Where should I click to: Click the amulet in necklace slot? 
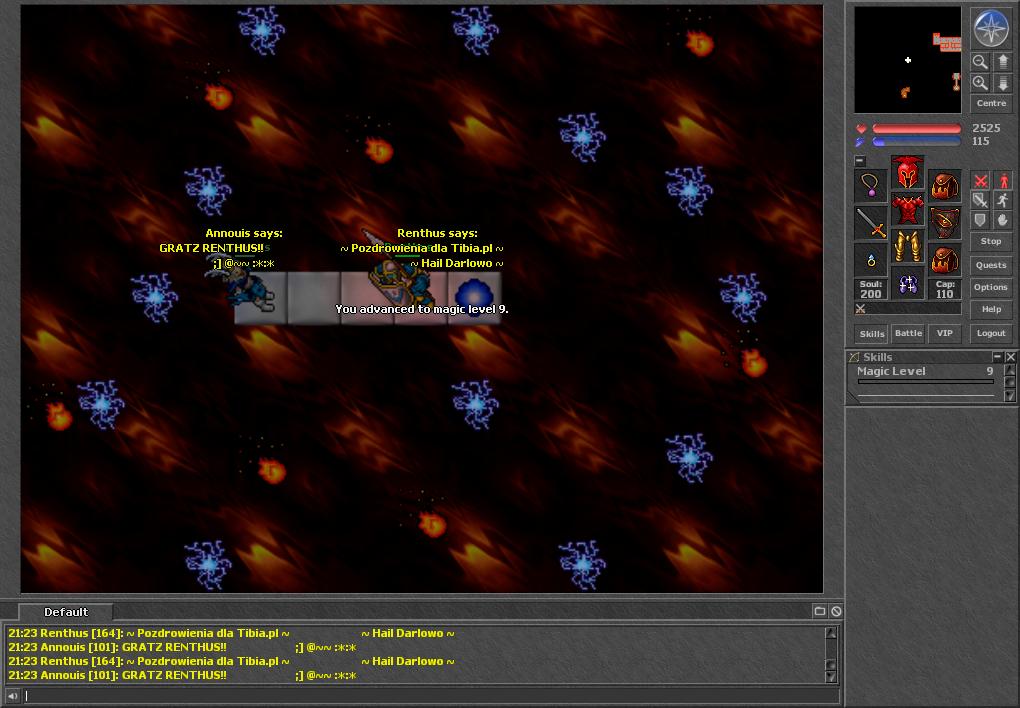tap(870, 186)
